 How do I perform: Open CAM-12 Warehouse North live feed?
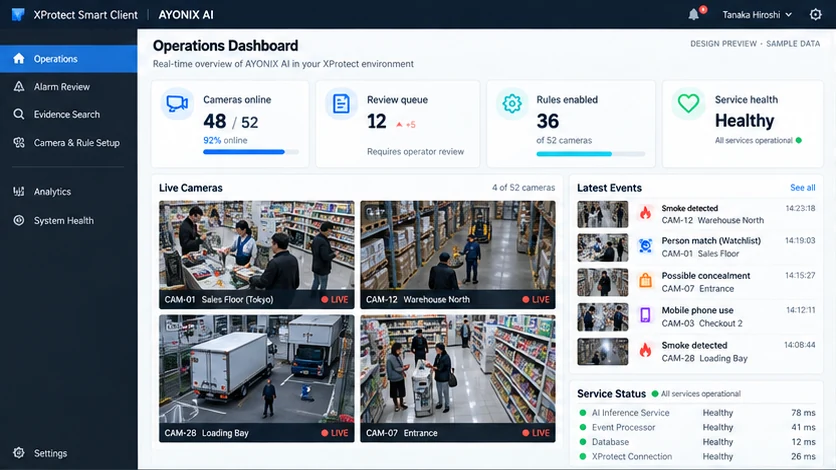pos(457,255)
